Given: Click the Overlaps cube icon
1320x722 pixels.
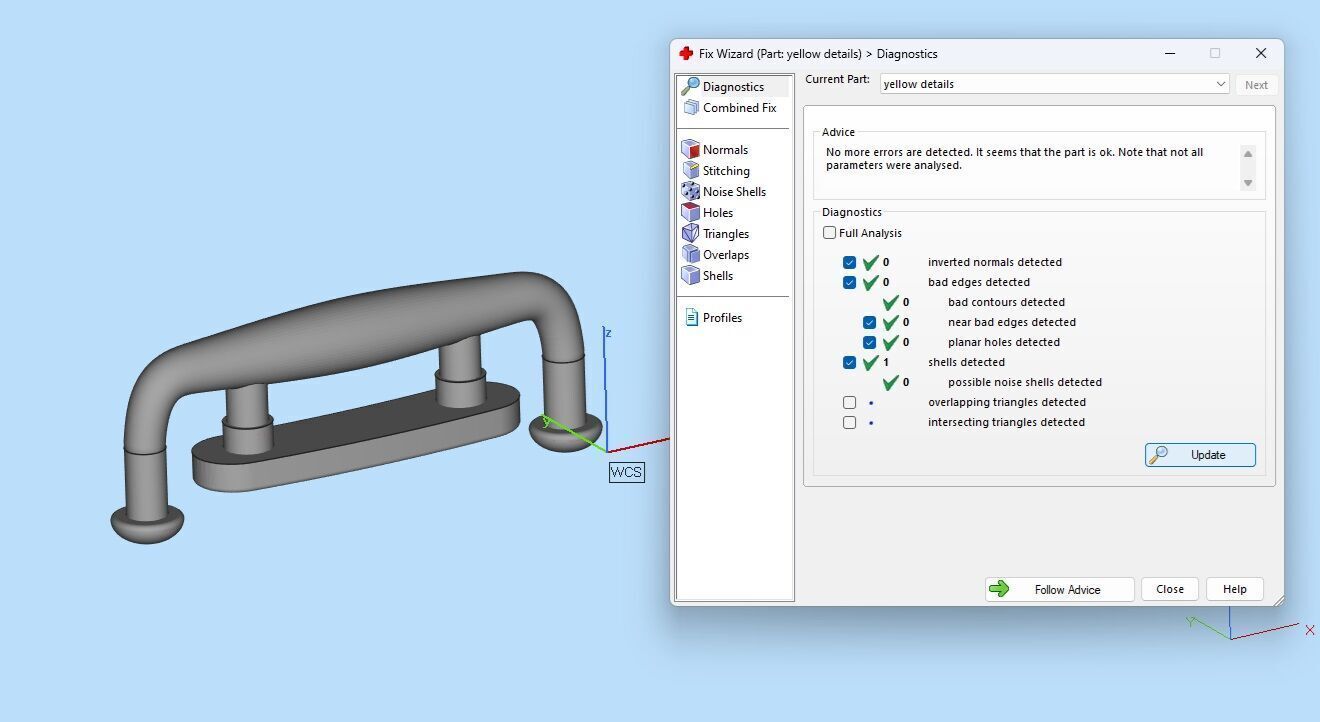Looking at the screenshot, I should [690, 255].
